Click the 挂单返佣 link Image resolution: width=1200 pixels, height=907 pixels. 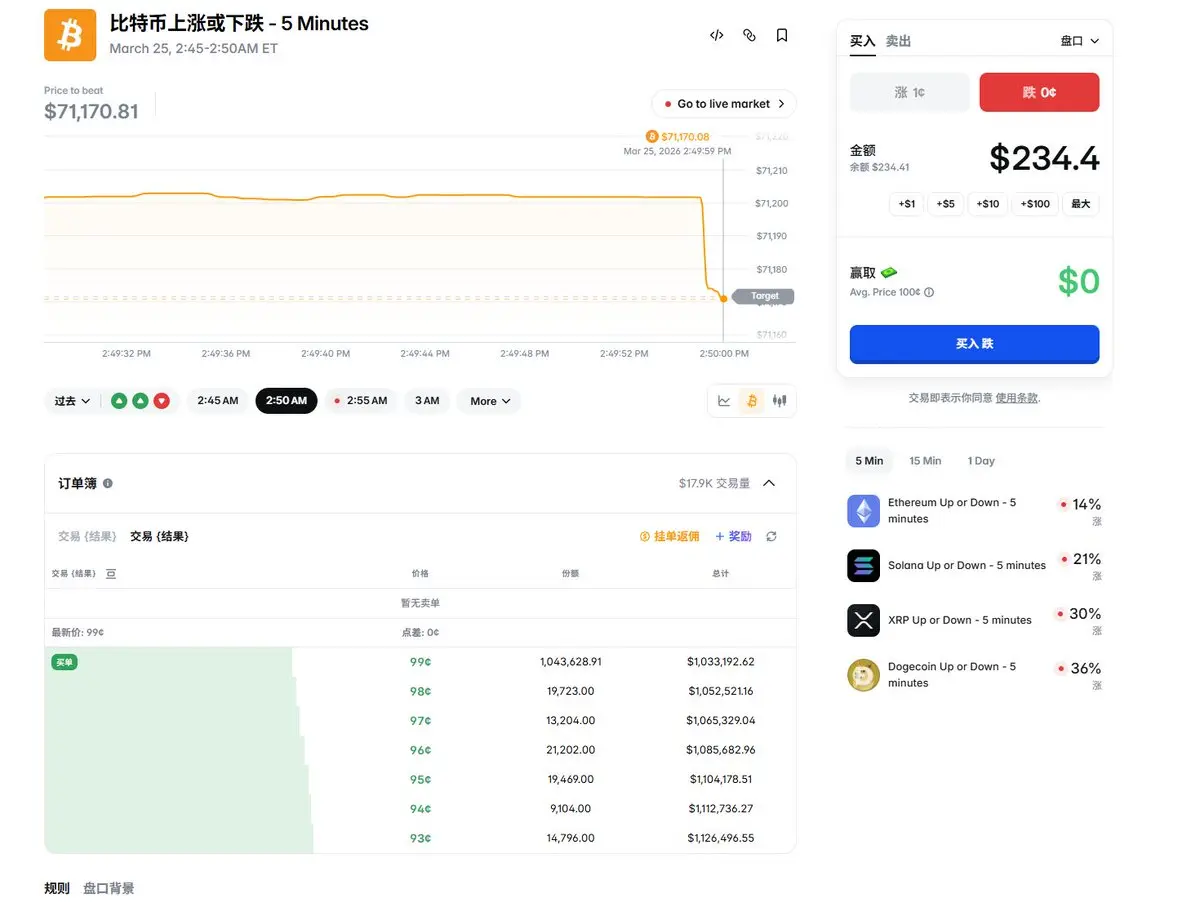[x=670, y=537]
